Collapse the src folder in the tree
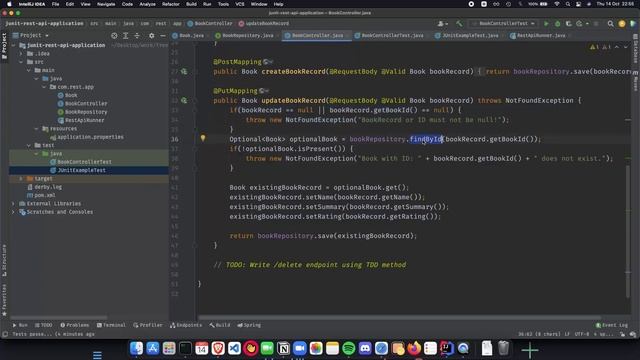 pos(21,62)
